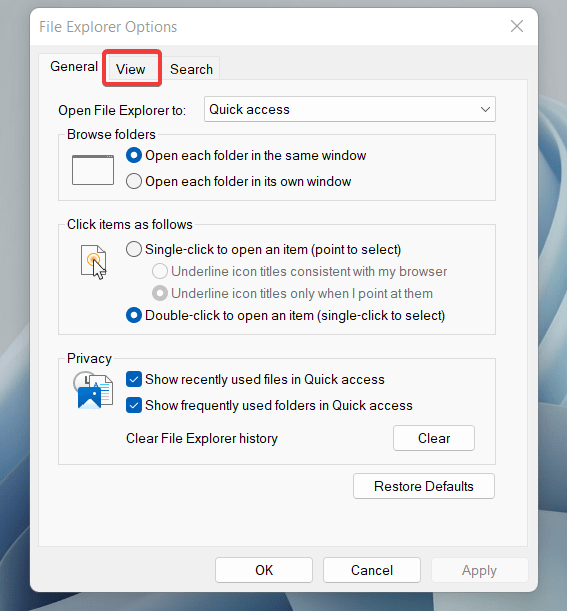Click the 'Open File Explorer to:' label
Screen dimensions: 567x611
coord(122,110)
